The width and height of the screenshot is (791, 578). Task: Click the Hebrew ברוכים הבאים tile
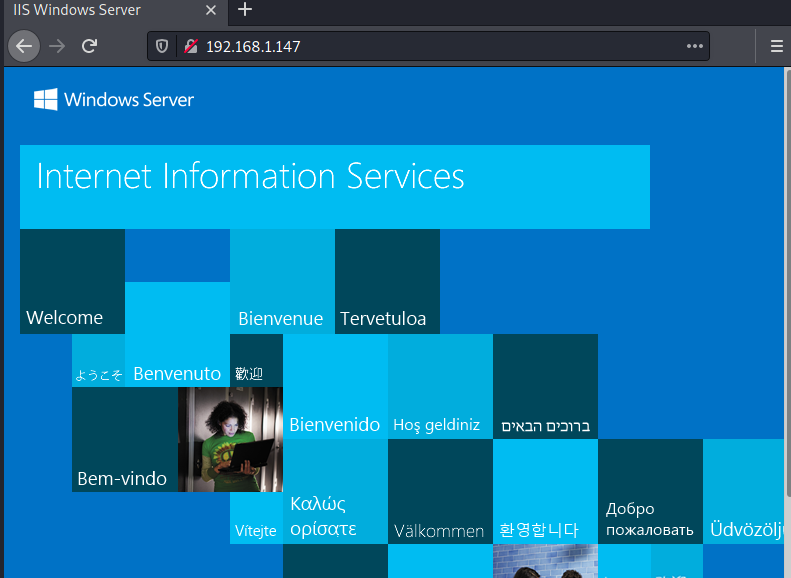pos(545,386)
